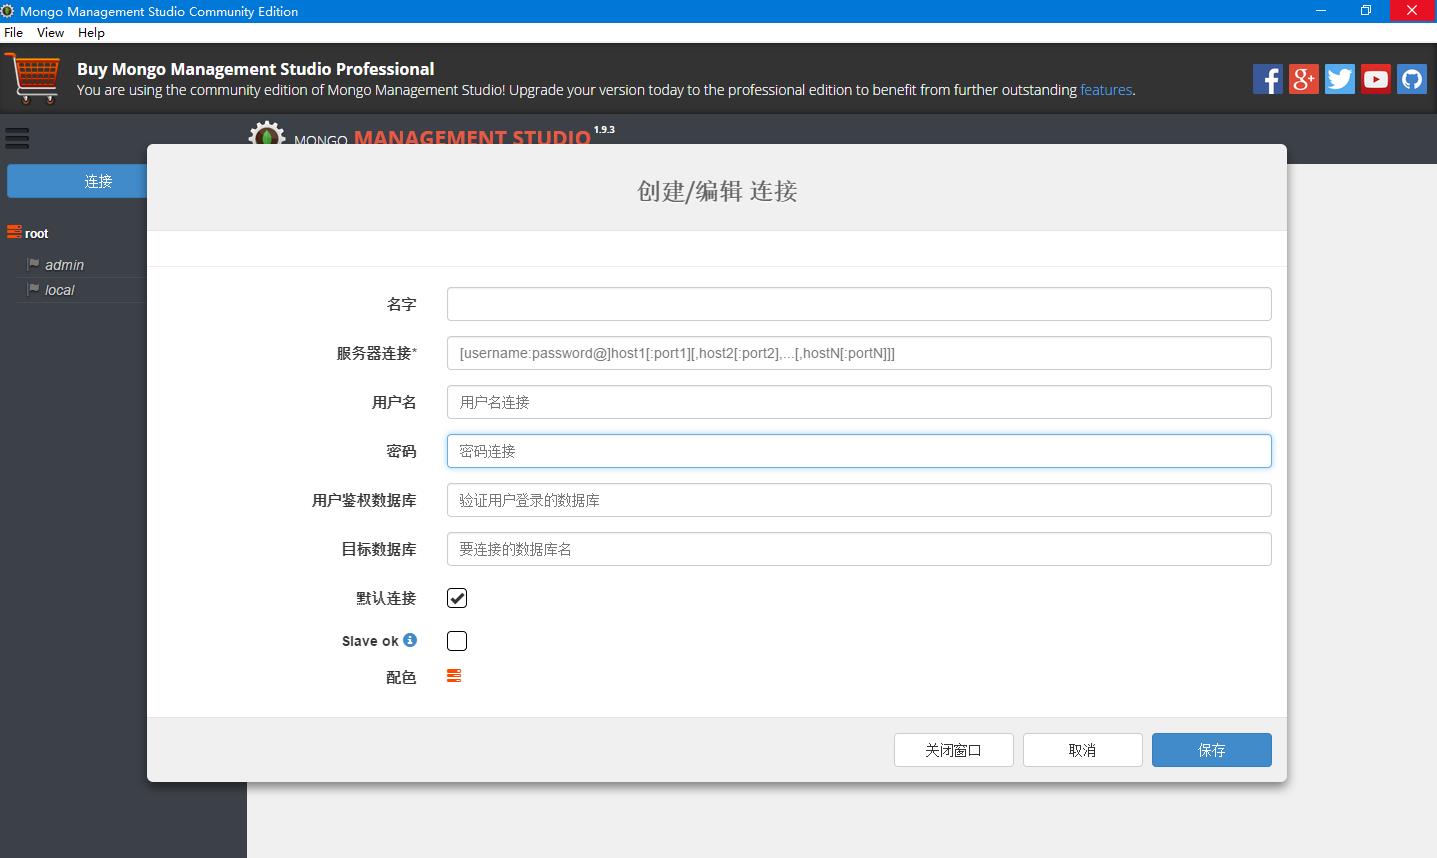The height and width of the screenshot is (858, 1437).
Task: Uncheck the 默认连接 checkbox
Action: coord(457,598)
